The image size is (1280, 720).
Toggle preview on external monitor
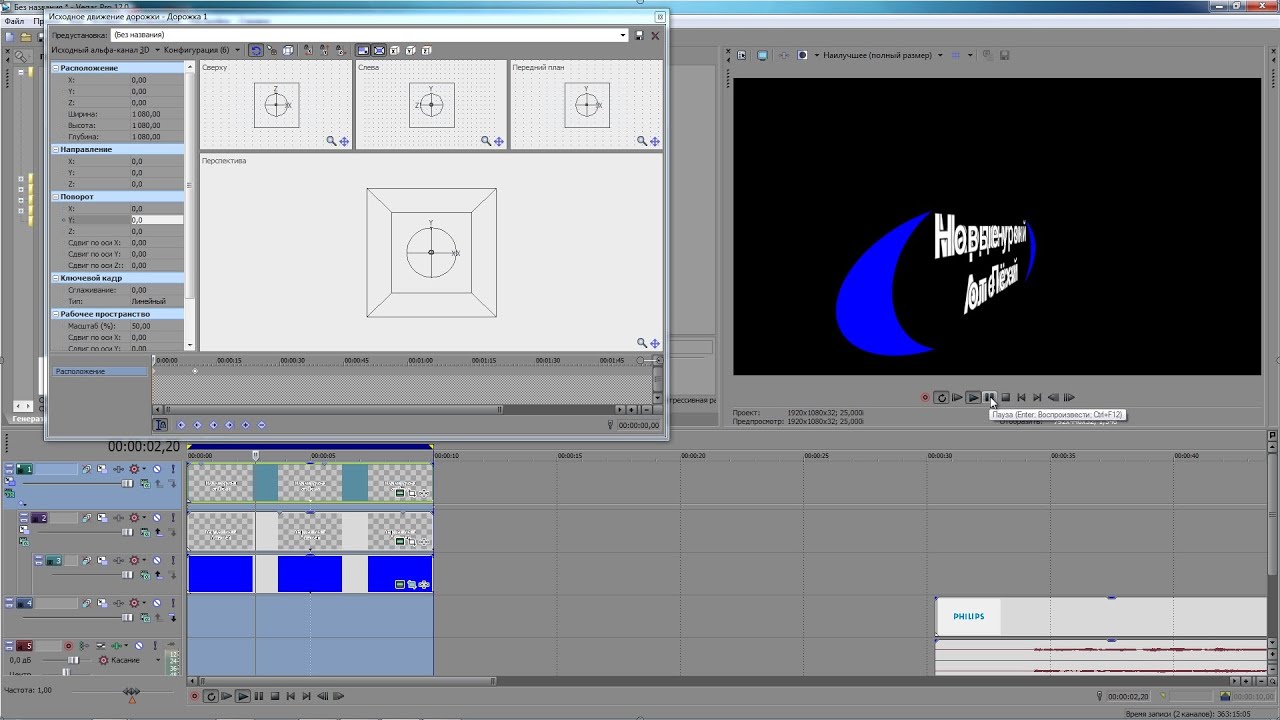pyautogui.click(x=762, y=55)
